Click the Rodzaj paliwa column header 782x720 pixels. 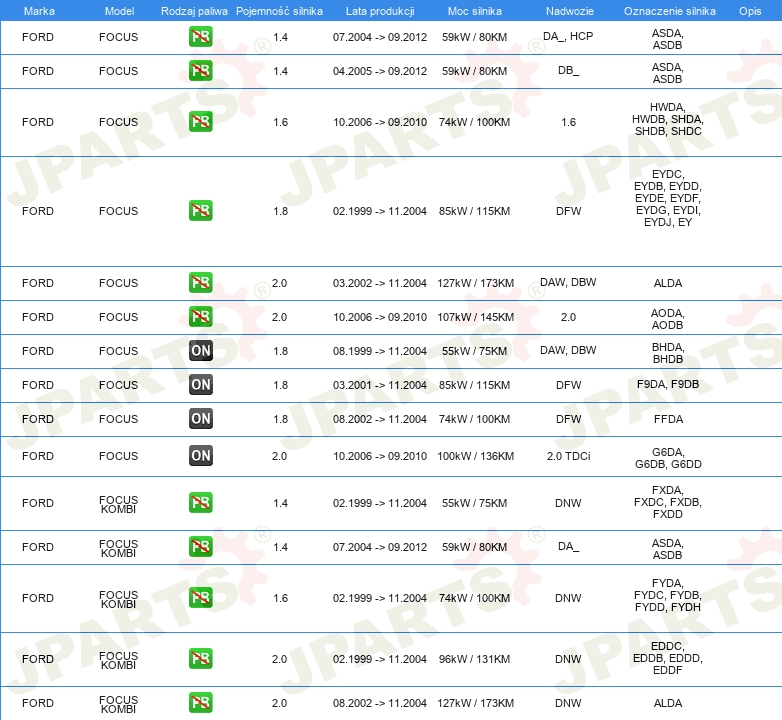pyautogui.click(x=194, y=11)
